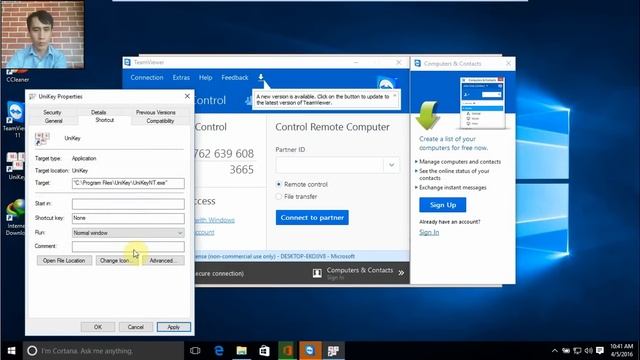Image resolution: width=640 pixels, height=360 pixels.
Task: Click Open File Location button
Action: click(x=64, y=260)
